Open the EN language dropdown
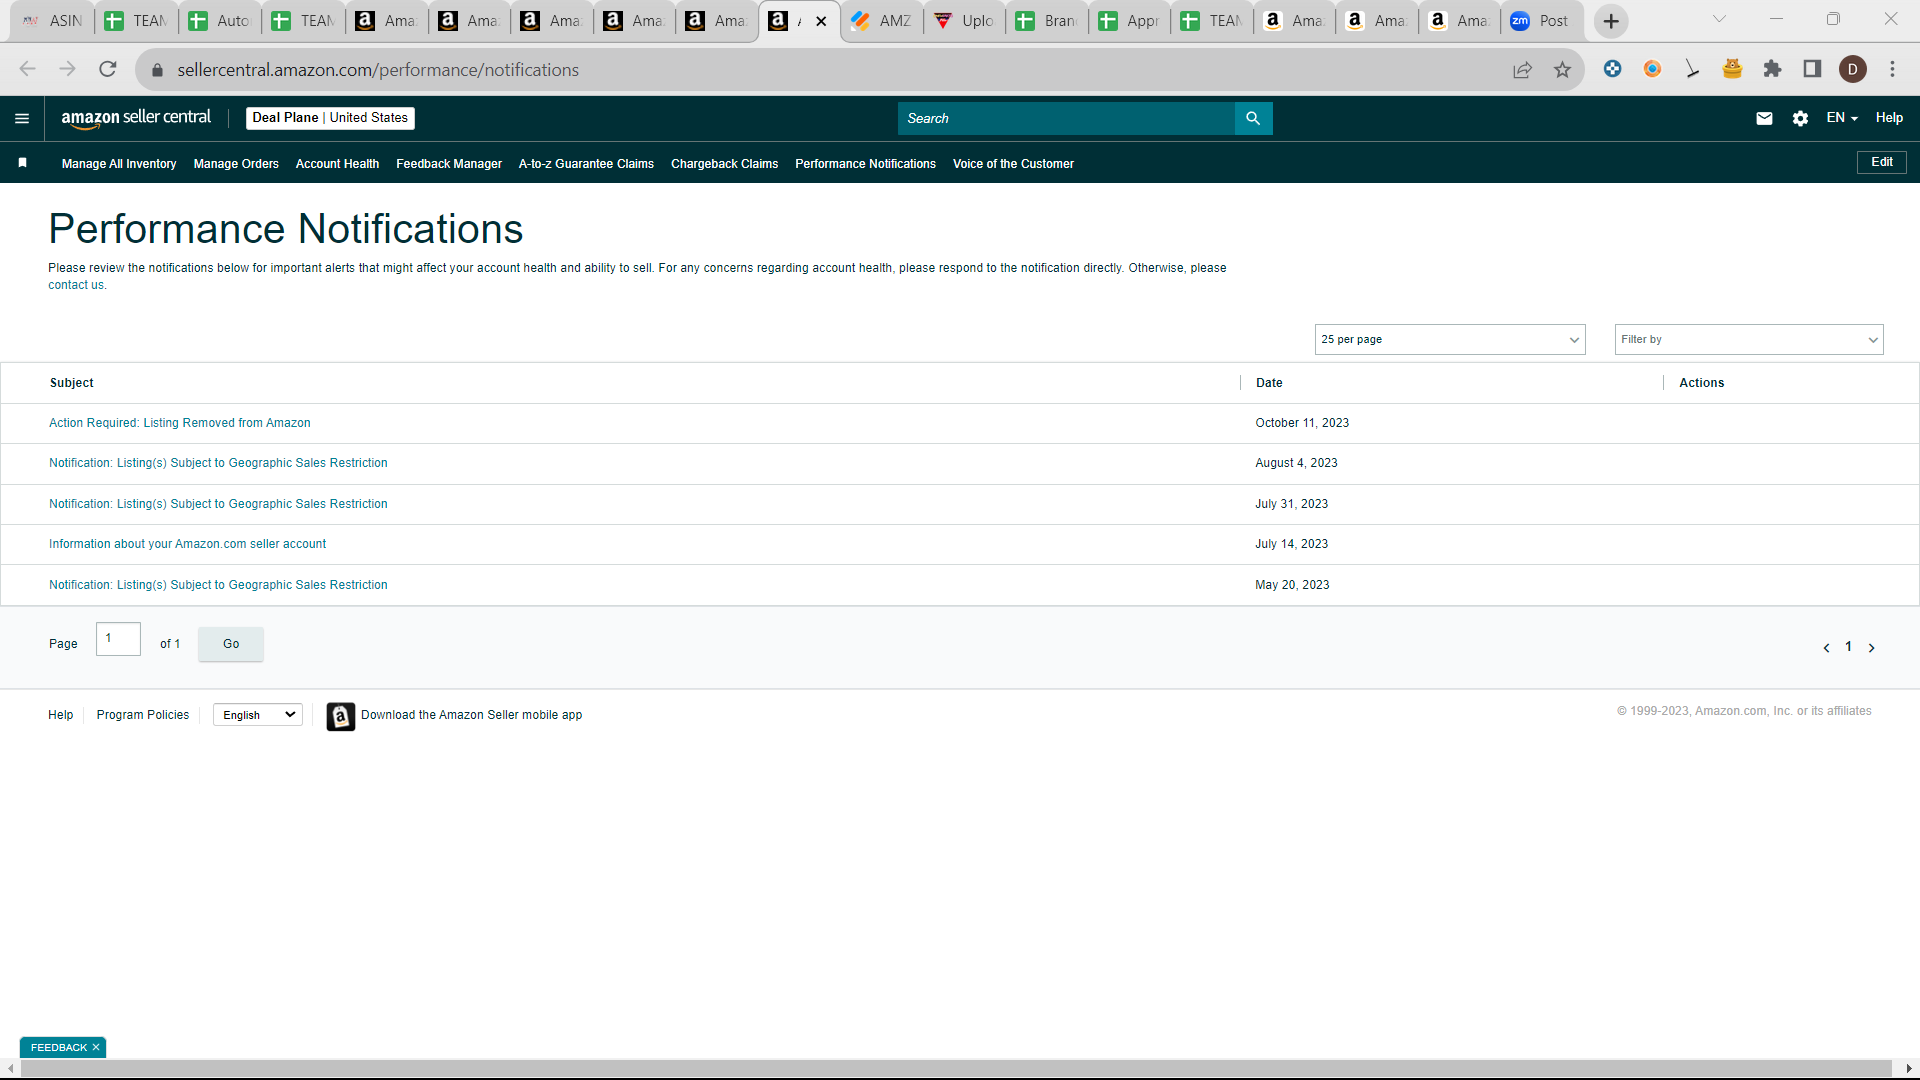 pos(1841,118)
